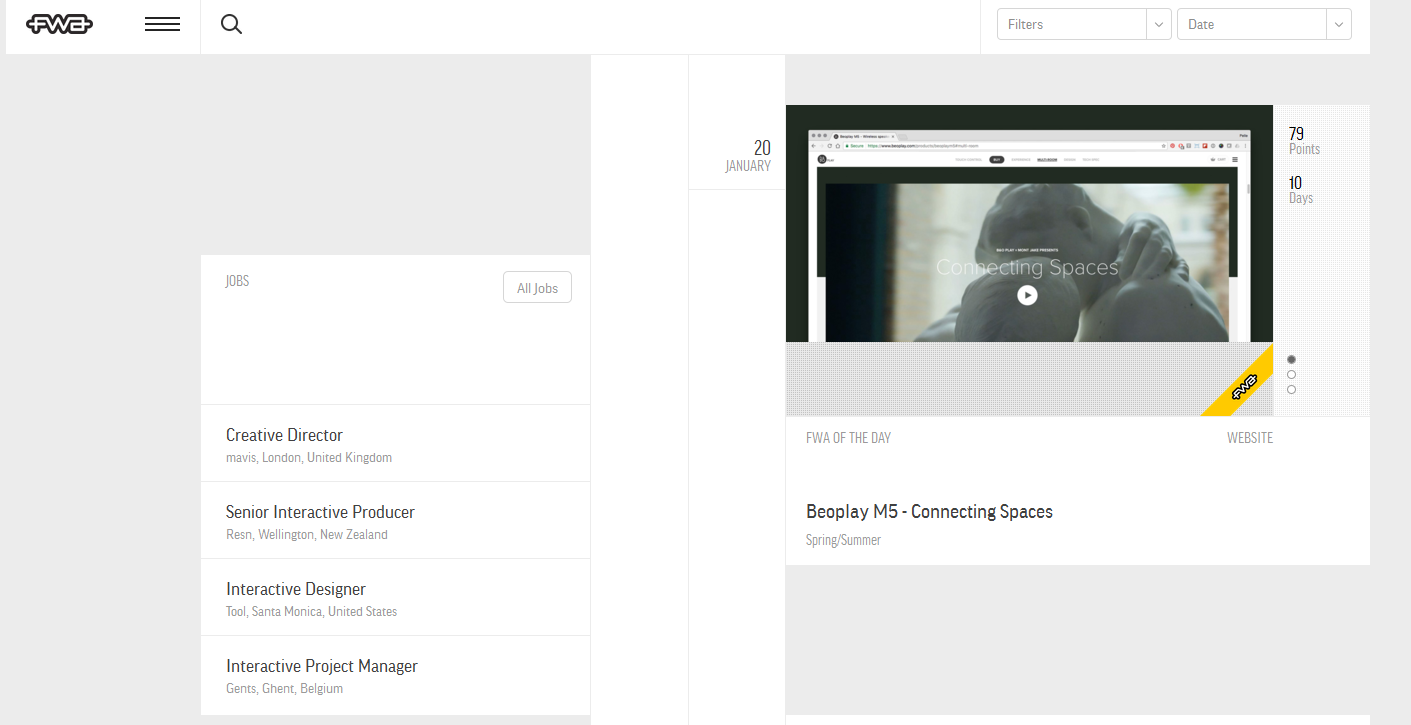Play the Connecting Spaces video
Image resolution: width=1411 pixels, height=725 pixels.
pos(1027,295)
